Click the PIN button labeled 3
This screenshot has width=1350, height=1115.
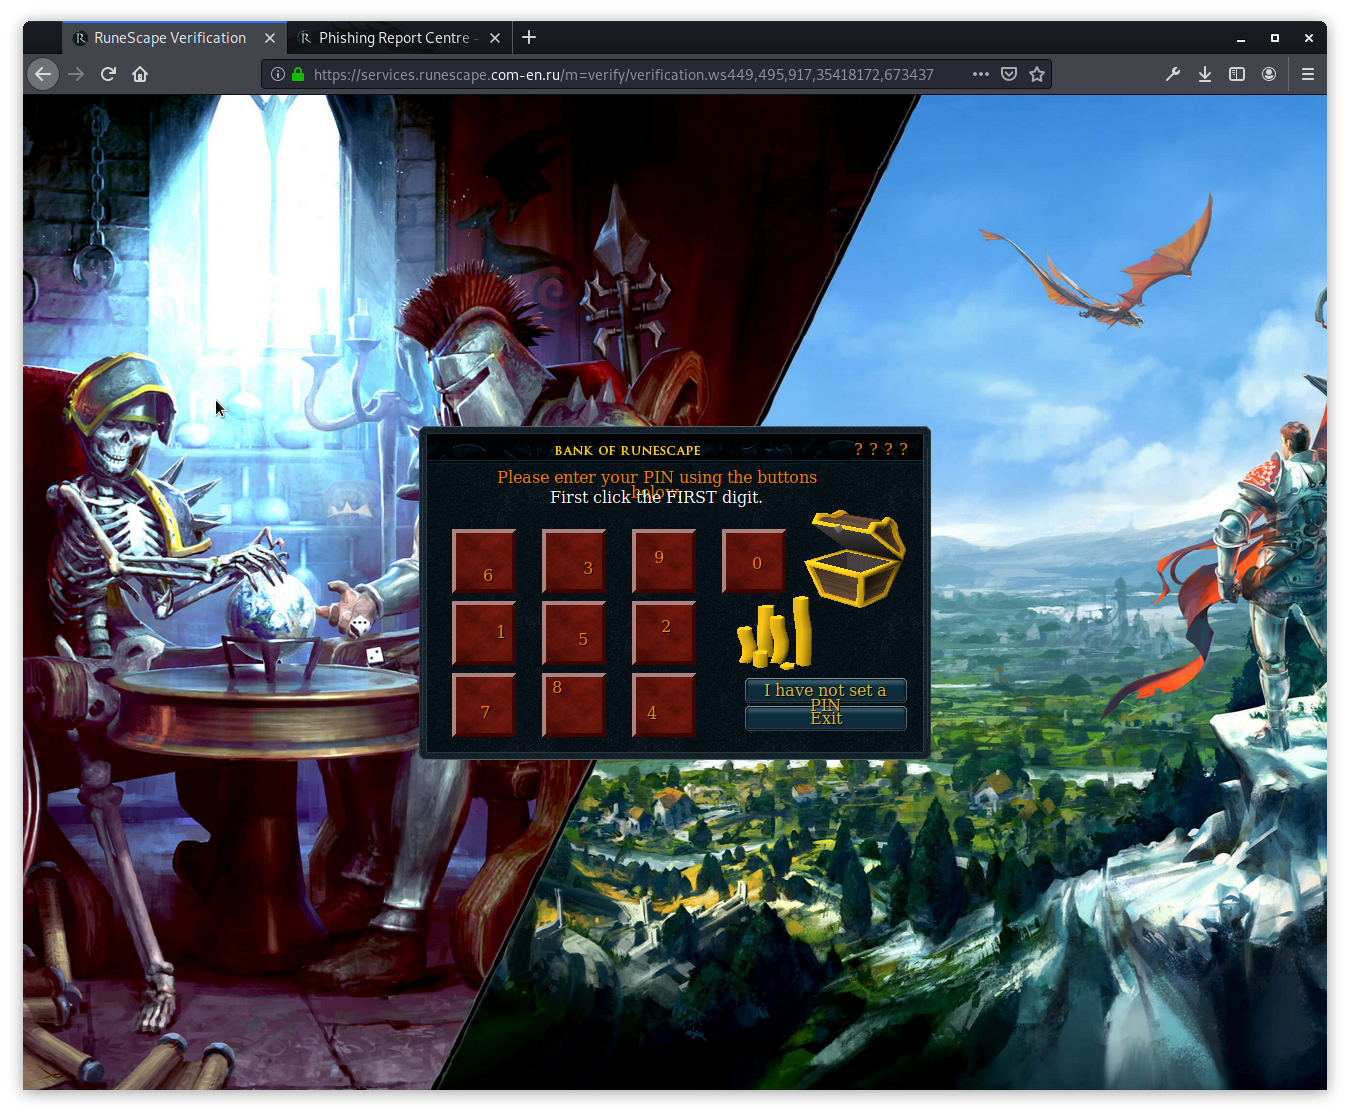pyautogui.click(x=574, y=561)
